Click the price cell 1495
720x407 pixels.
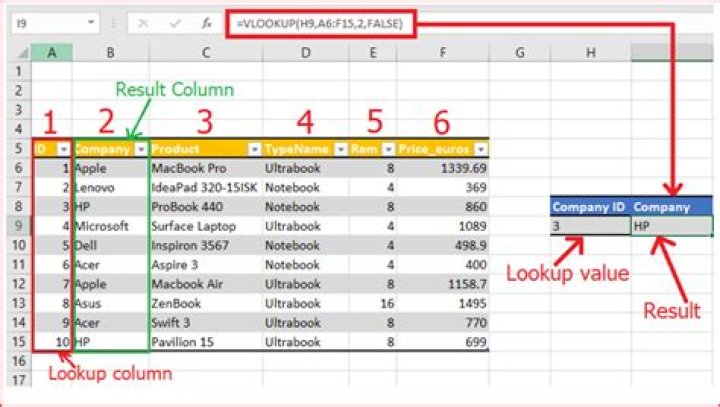(443, 303)
